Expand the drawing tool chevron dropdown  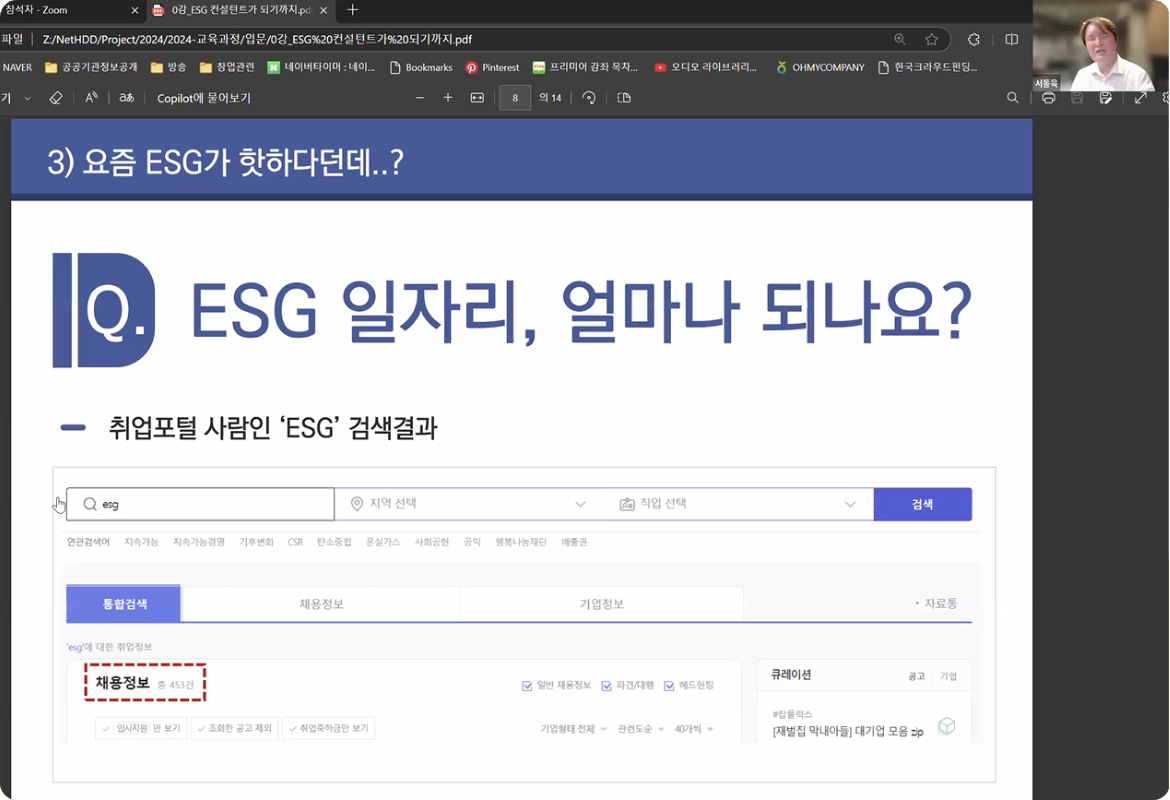coord(28,98)
